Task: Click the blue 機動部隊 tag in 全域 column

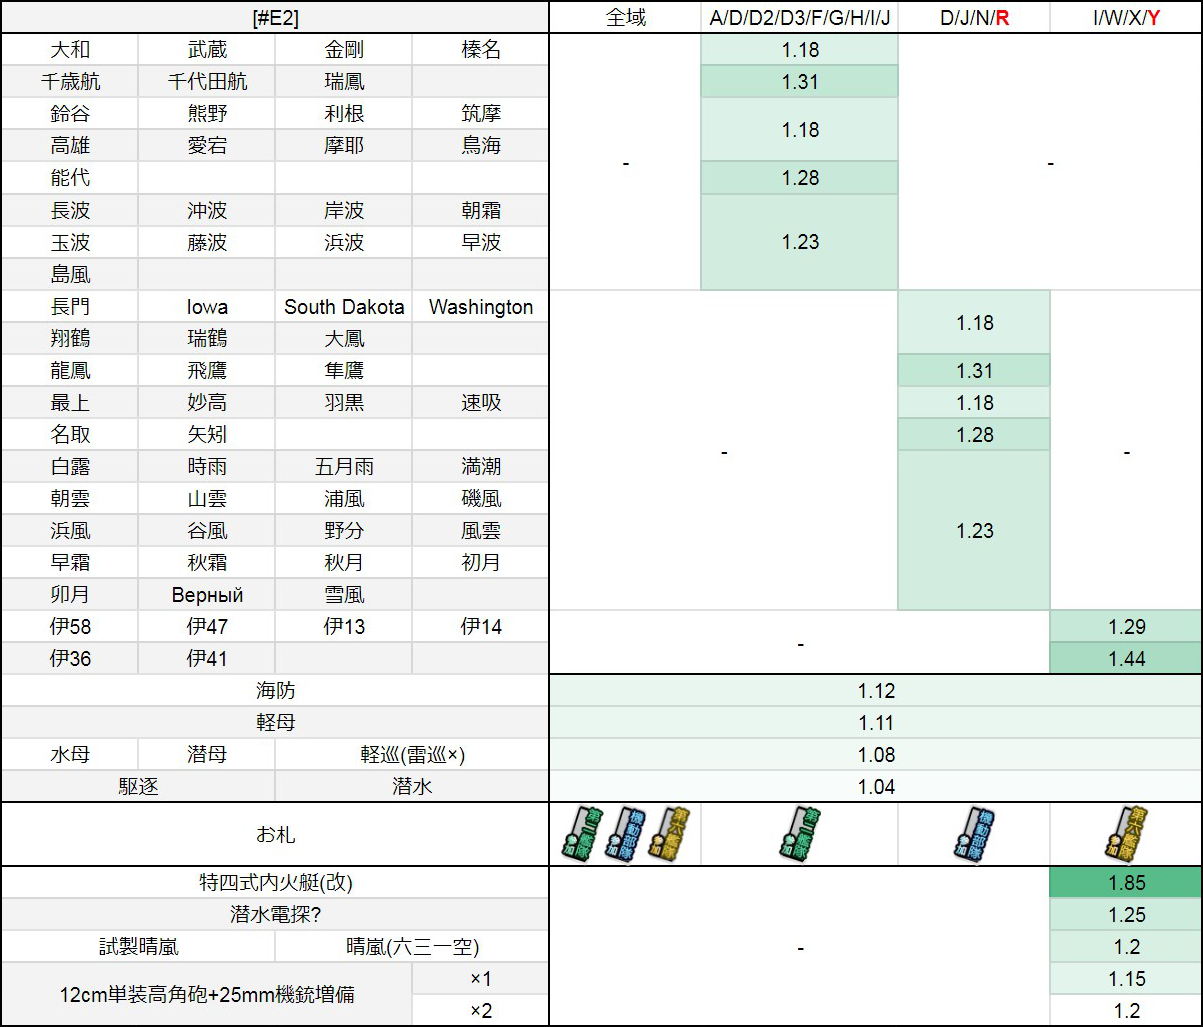Action: (x=626, y=834)
